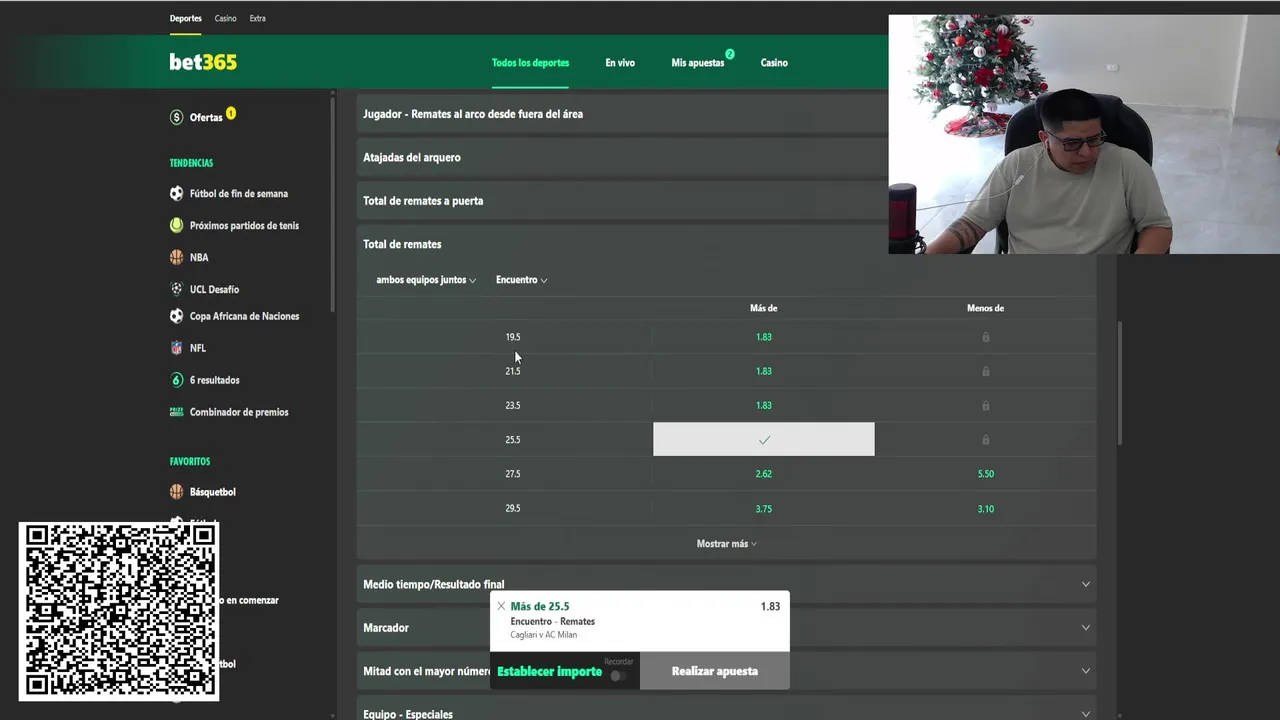Open the Combinador de premios link

(x=239, y=412)
